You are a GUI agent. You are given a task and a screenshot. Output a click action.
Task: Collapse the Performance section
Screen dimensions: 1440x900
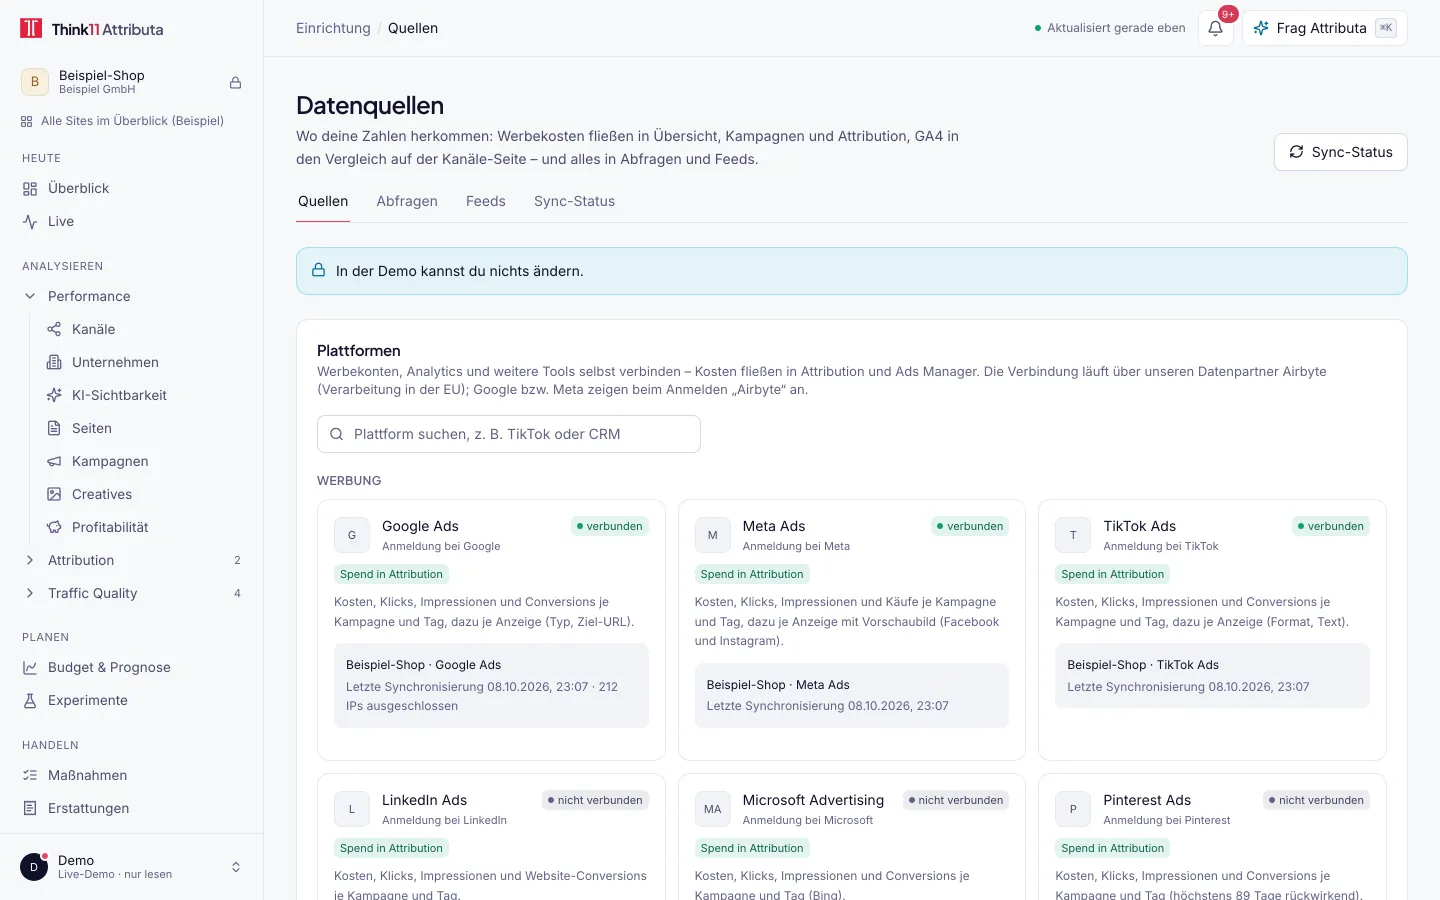coord(30,296)
